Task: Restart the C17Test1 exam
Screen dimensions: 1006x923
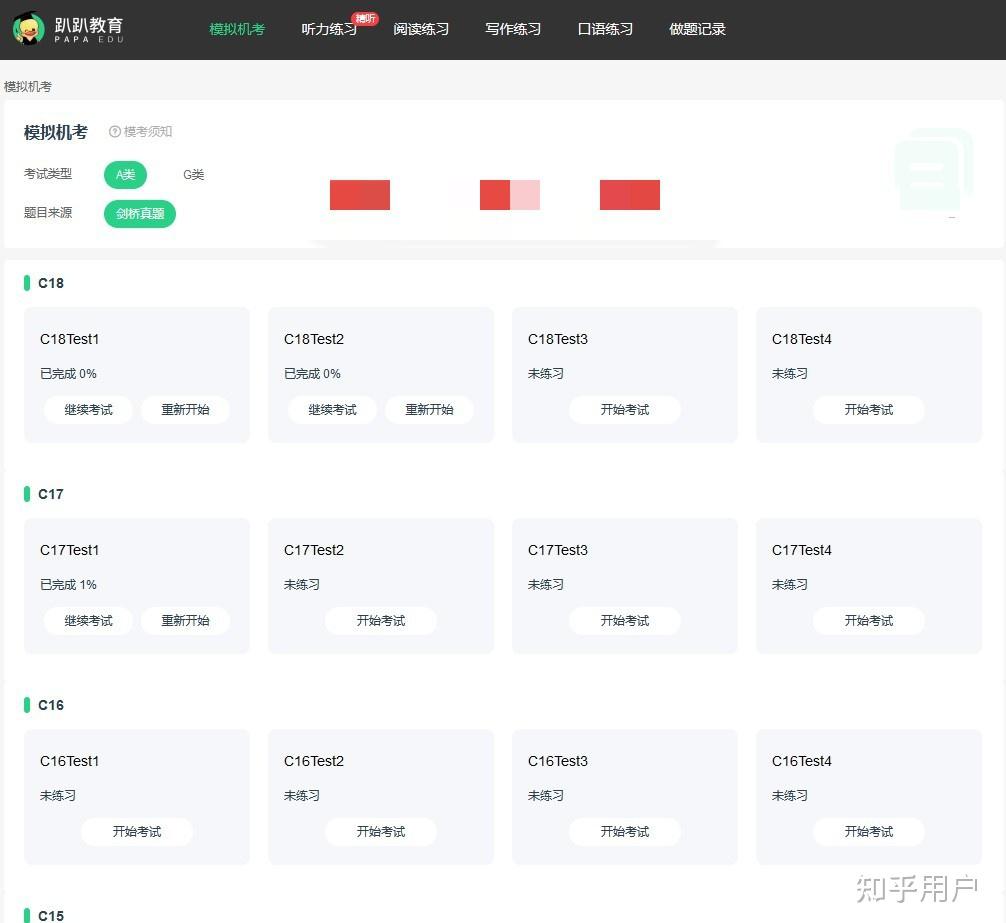Action: pyautogui.click(x=185, y=620)
